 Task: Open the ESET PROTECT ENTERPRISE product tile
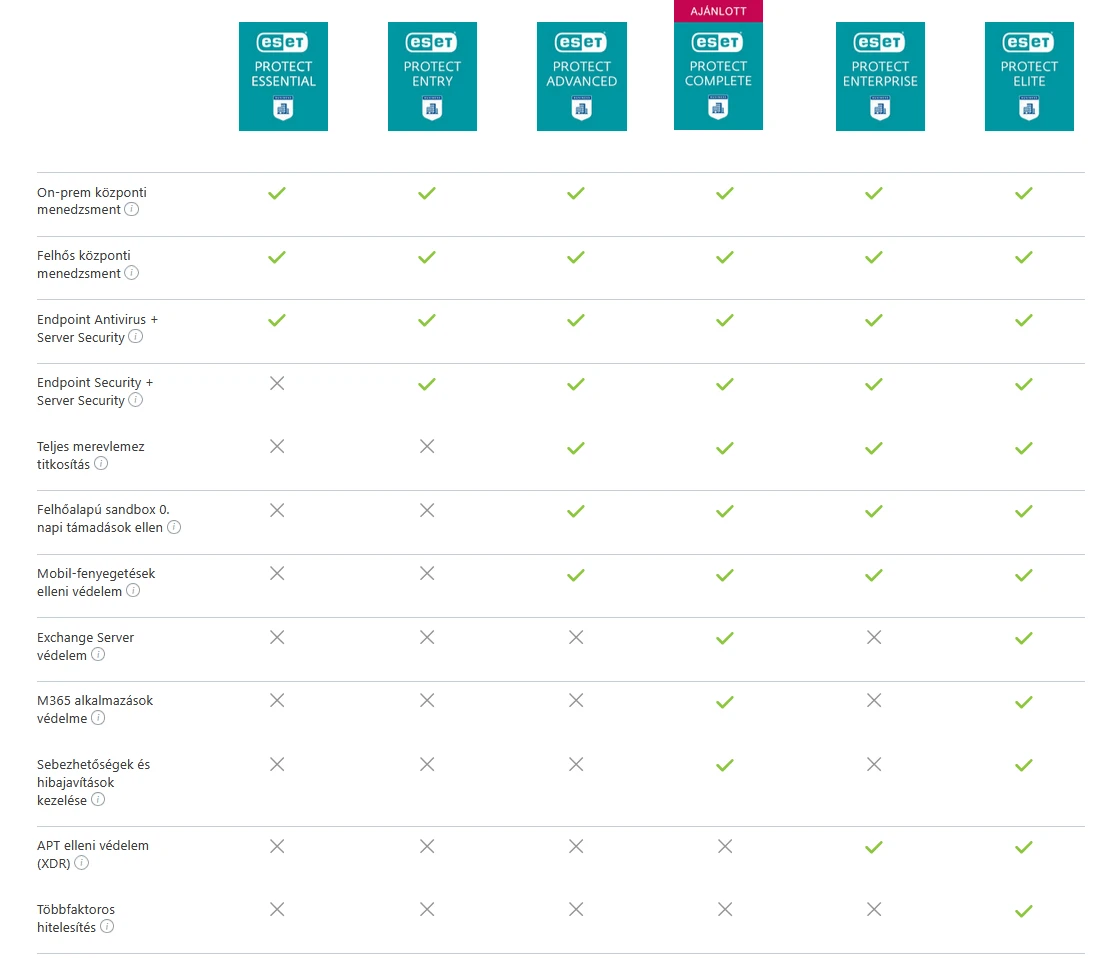tap(880, 76)
